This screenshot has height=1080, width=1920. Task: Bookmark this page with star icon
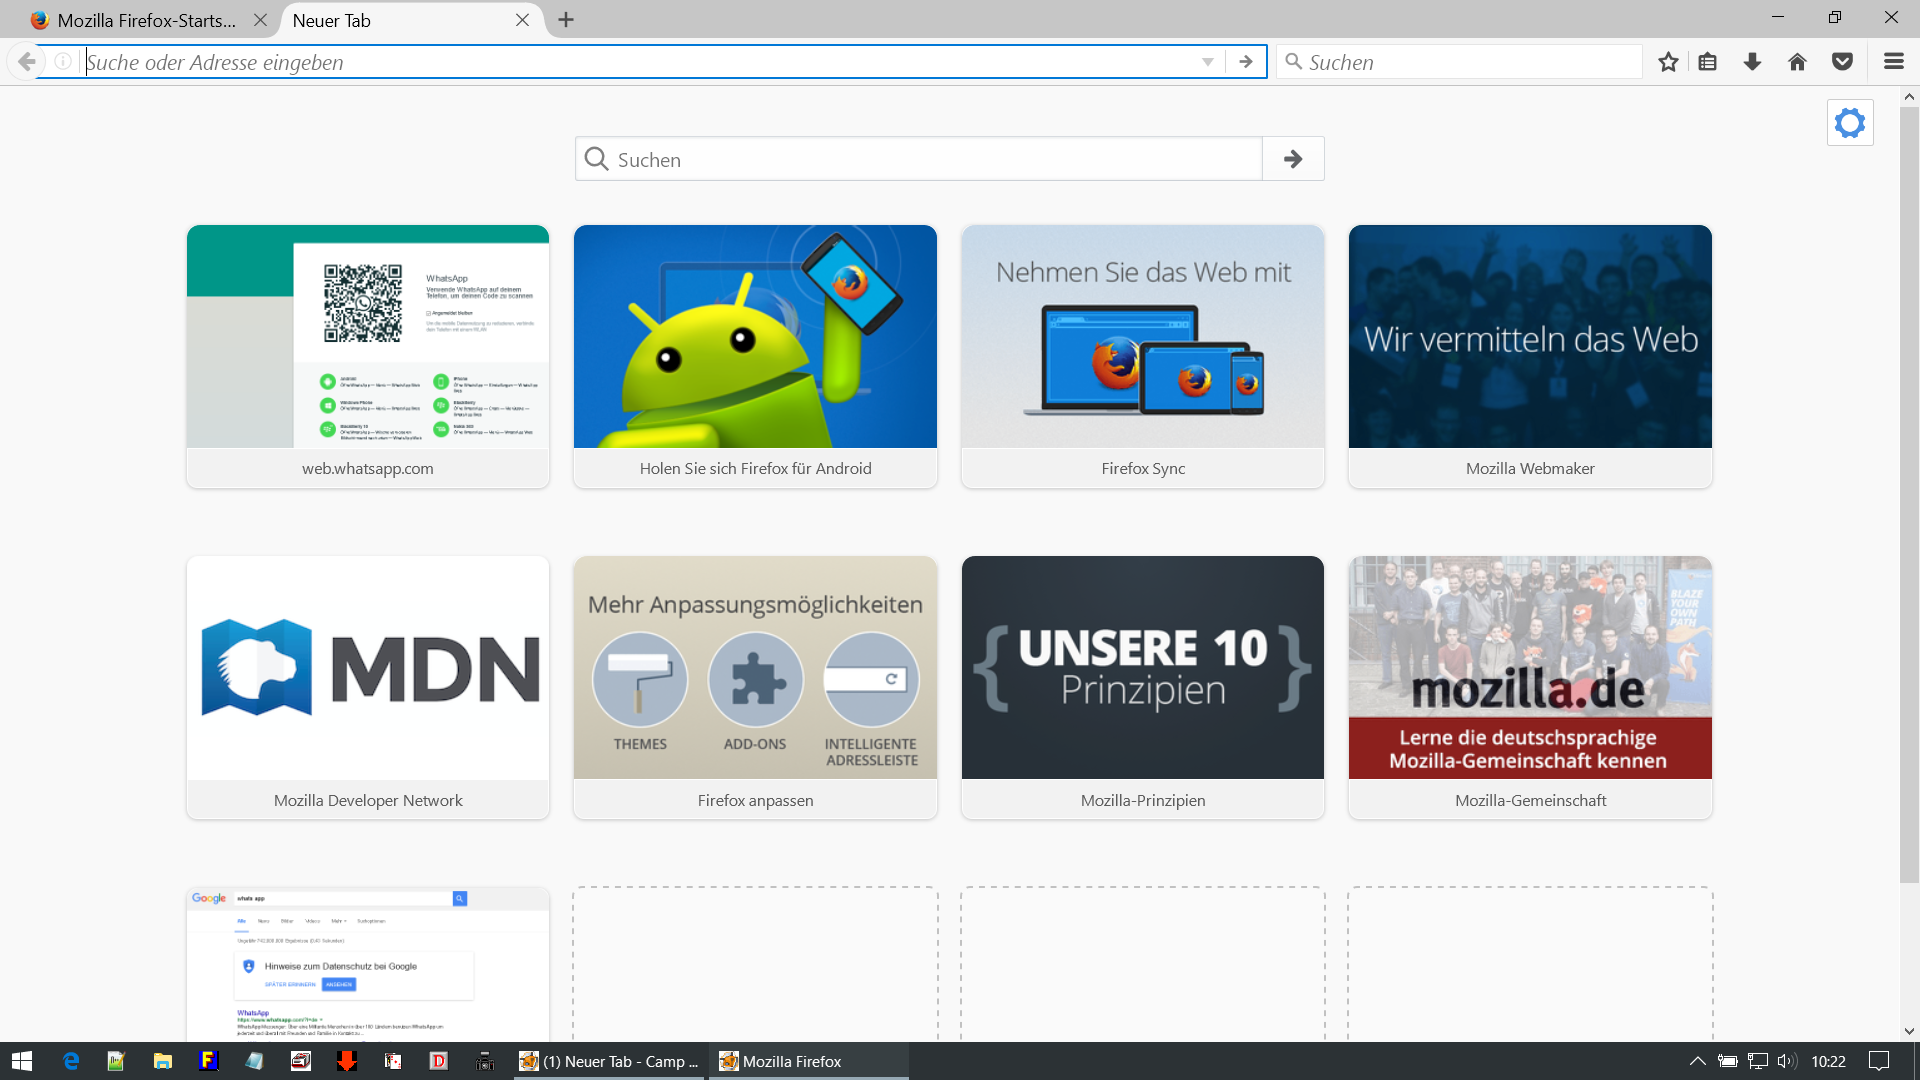[x=1668, y=62]
